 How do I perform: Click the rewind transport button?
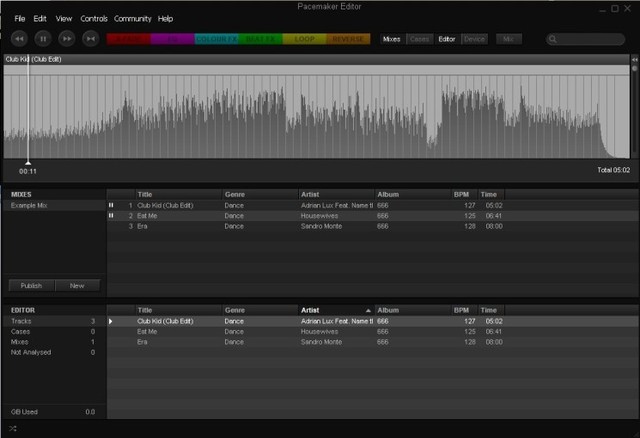(x=19, y=39)
